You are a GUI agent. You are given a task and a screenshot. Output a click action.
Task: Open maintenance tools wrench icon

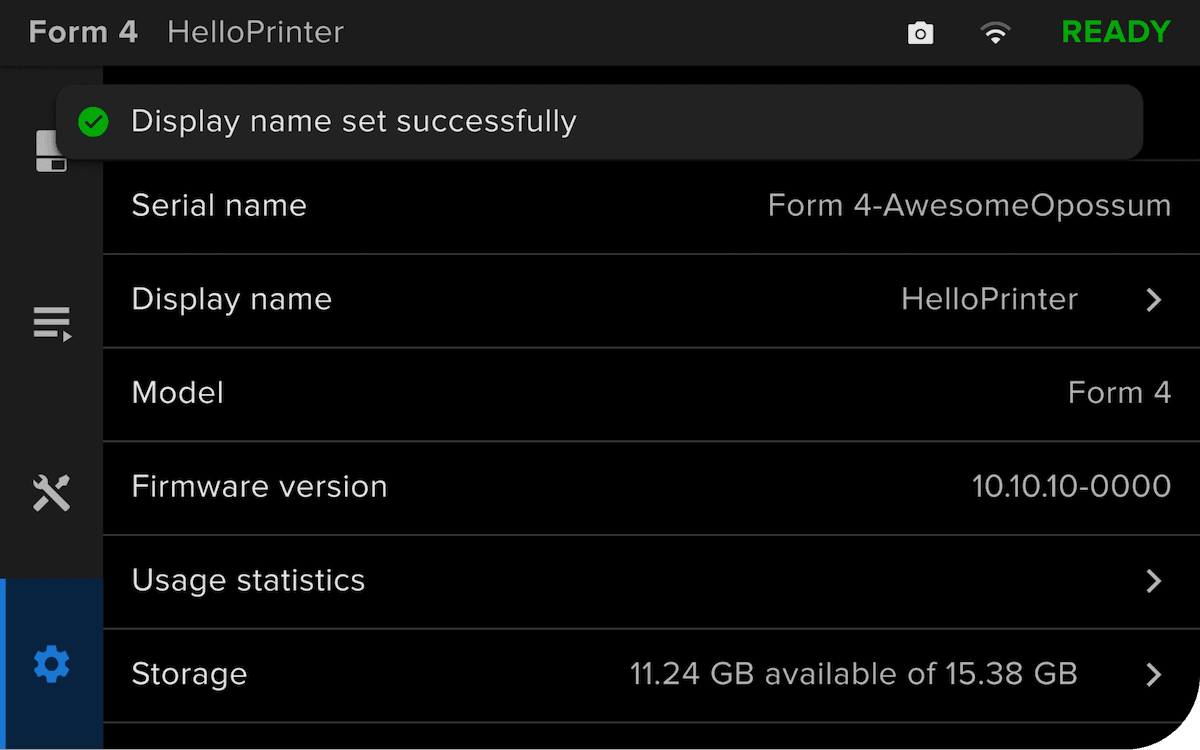tap(52, 493)
